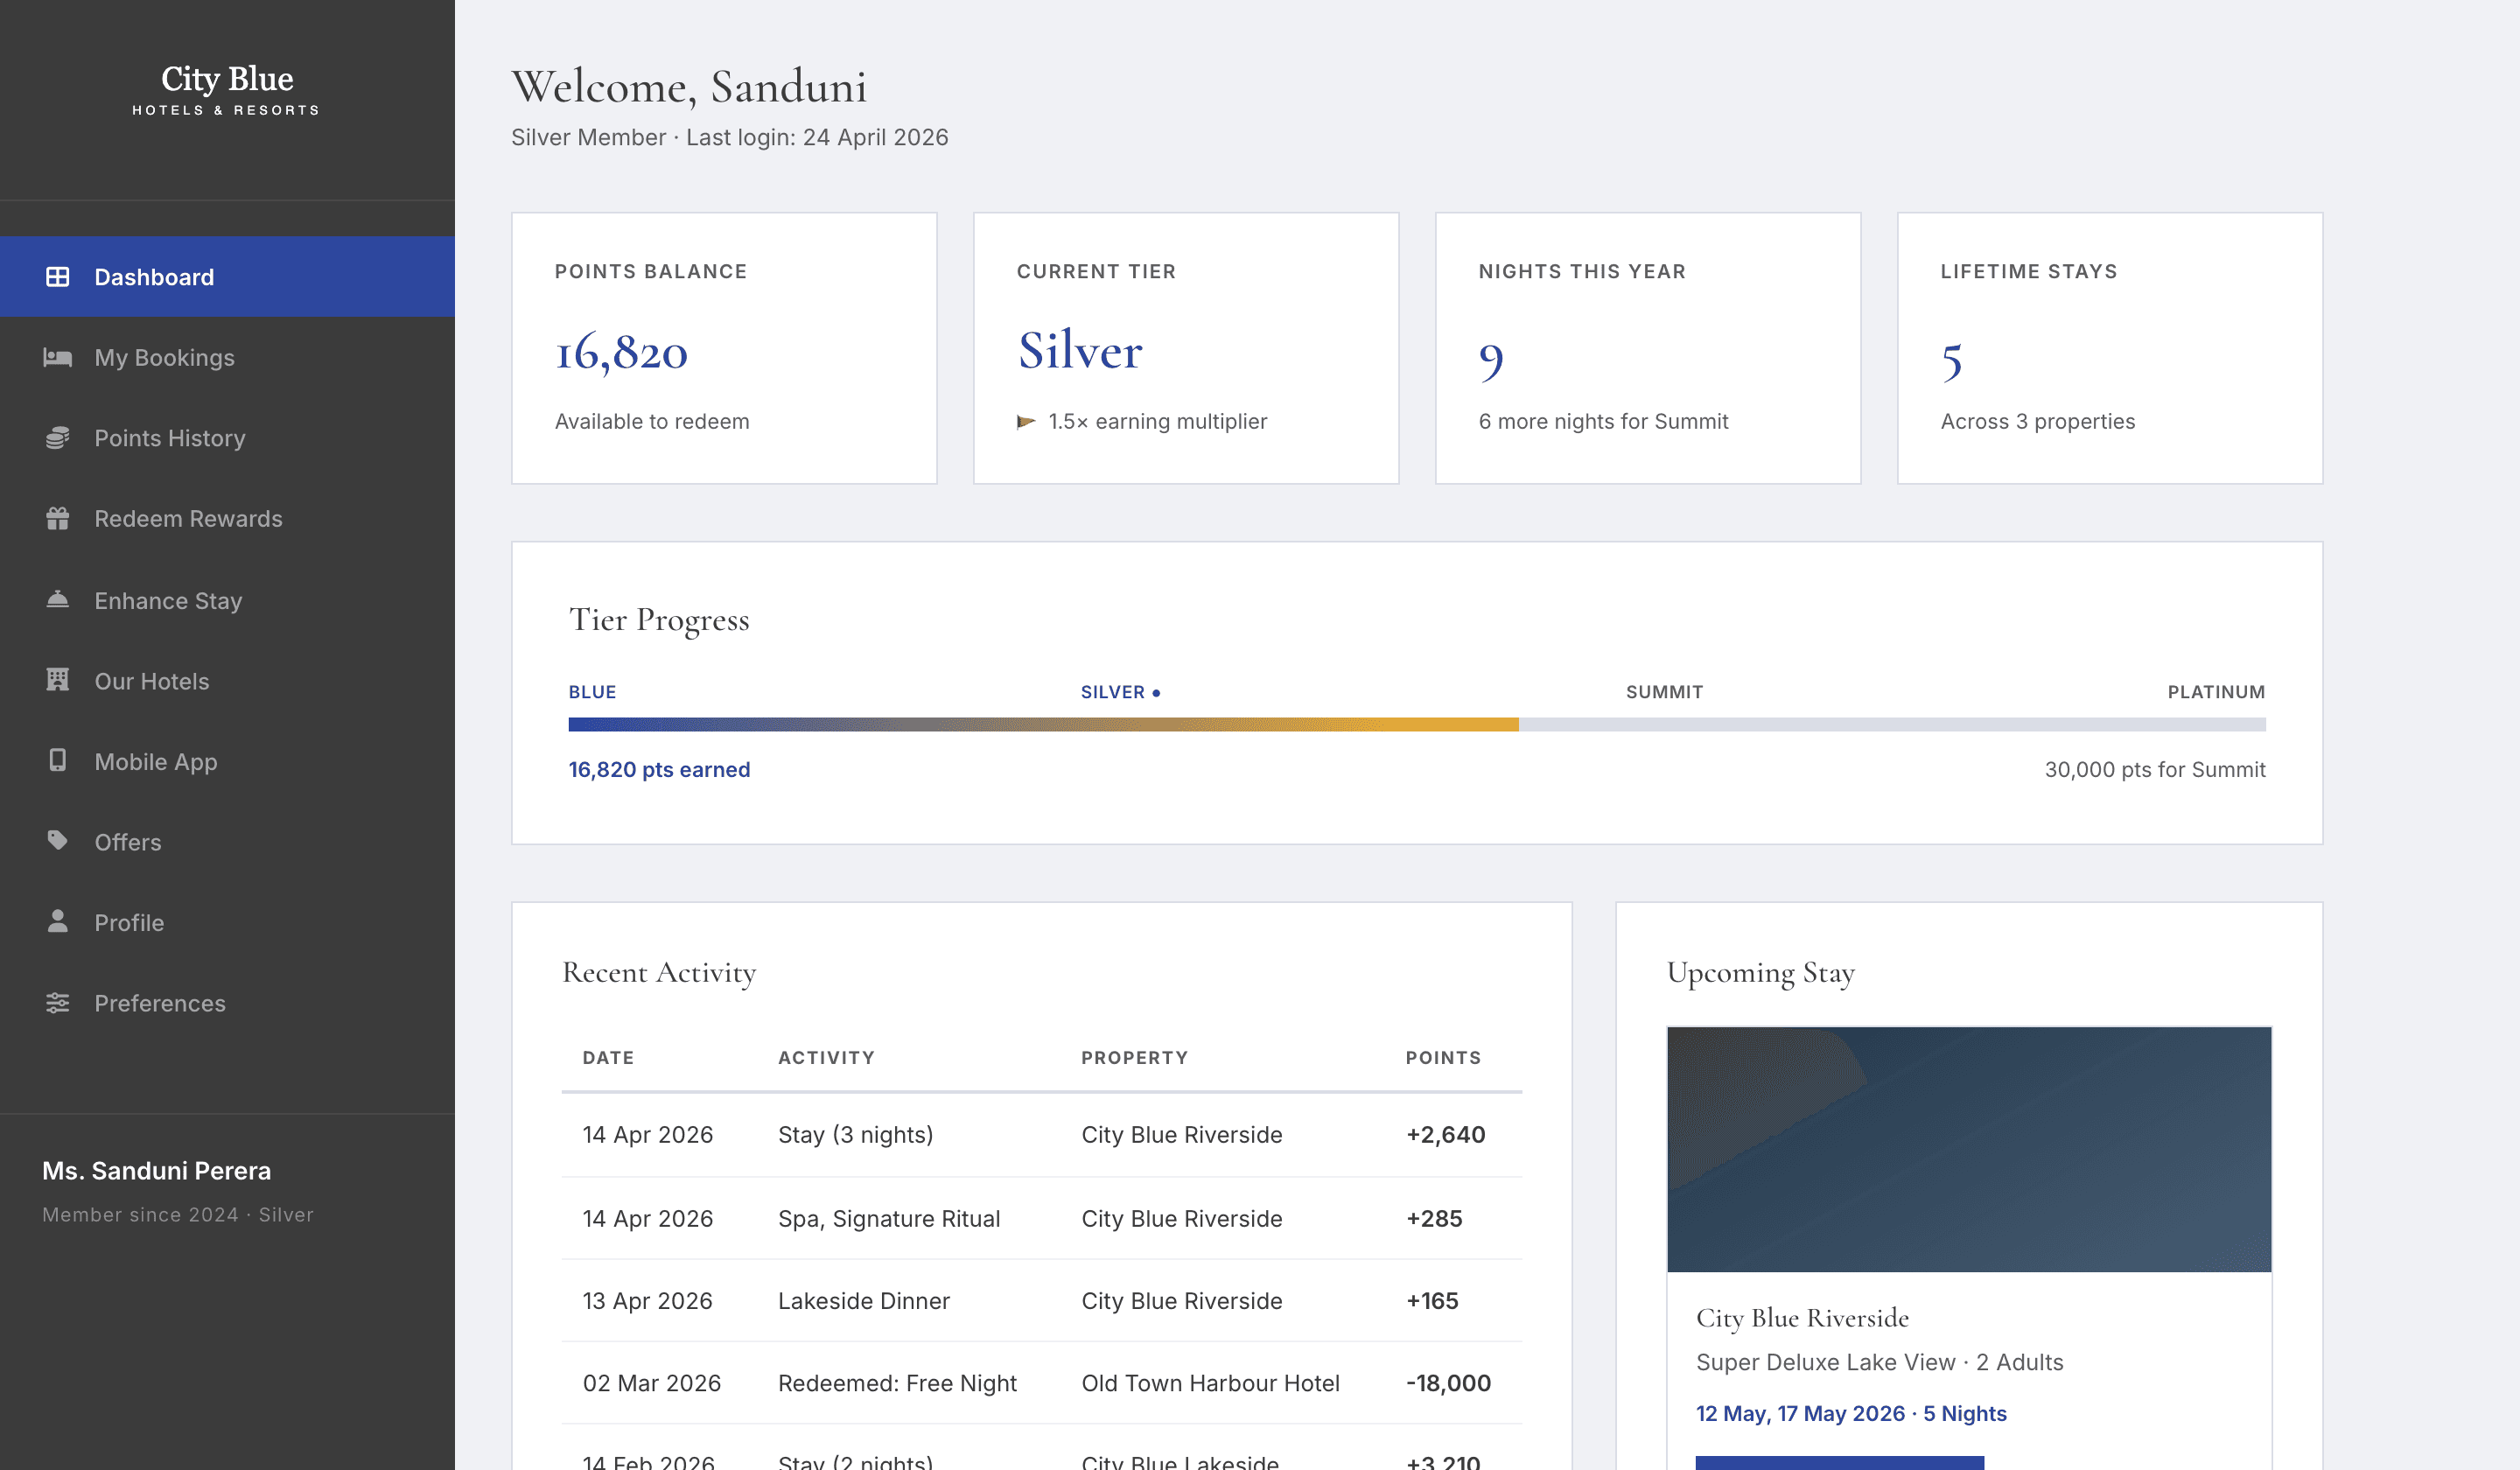Screen dimensions: 2520x1470
Task: Click the Enhance Stay bell icon
Action: click(58, 600)
